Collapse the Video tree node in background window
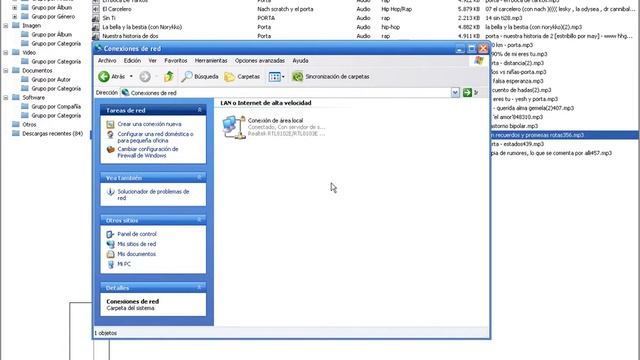The width and height of the screenshot is (640, 360). (x=6, y=53)
